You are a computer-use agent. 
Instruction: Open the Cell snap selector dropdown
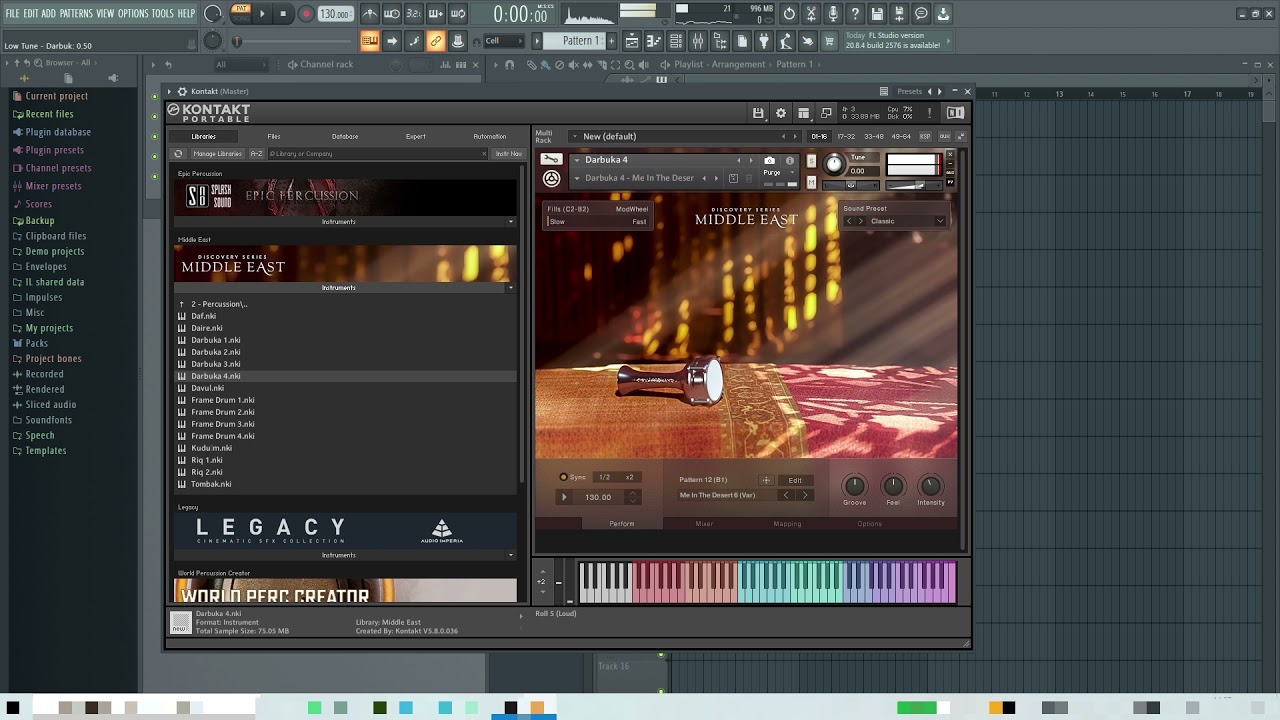pyautogui.click(x=503, y=41)
